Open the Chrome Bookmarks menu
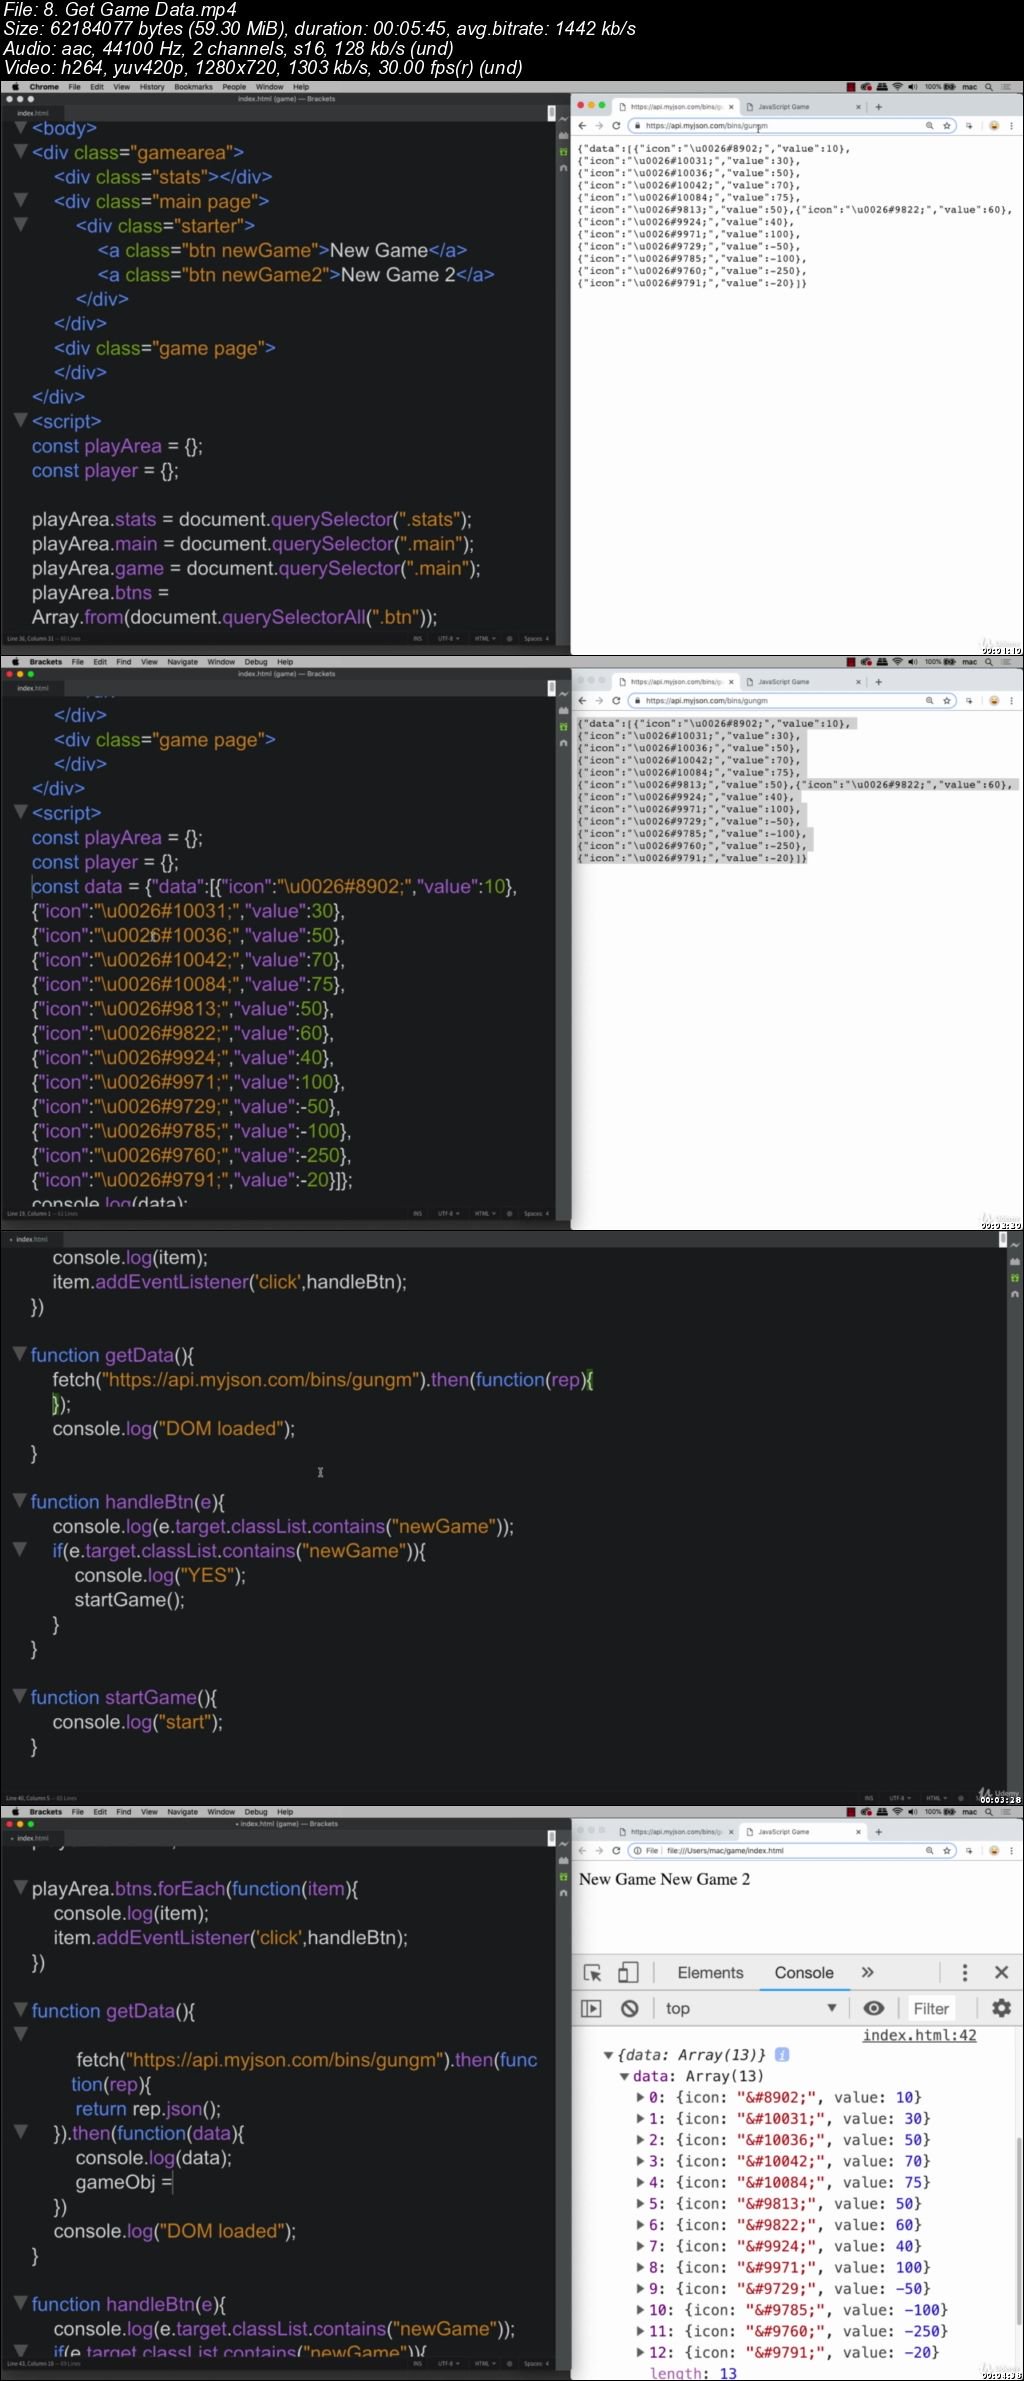 click(193, 87)
